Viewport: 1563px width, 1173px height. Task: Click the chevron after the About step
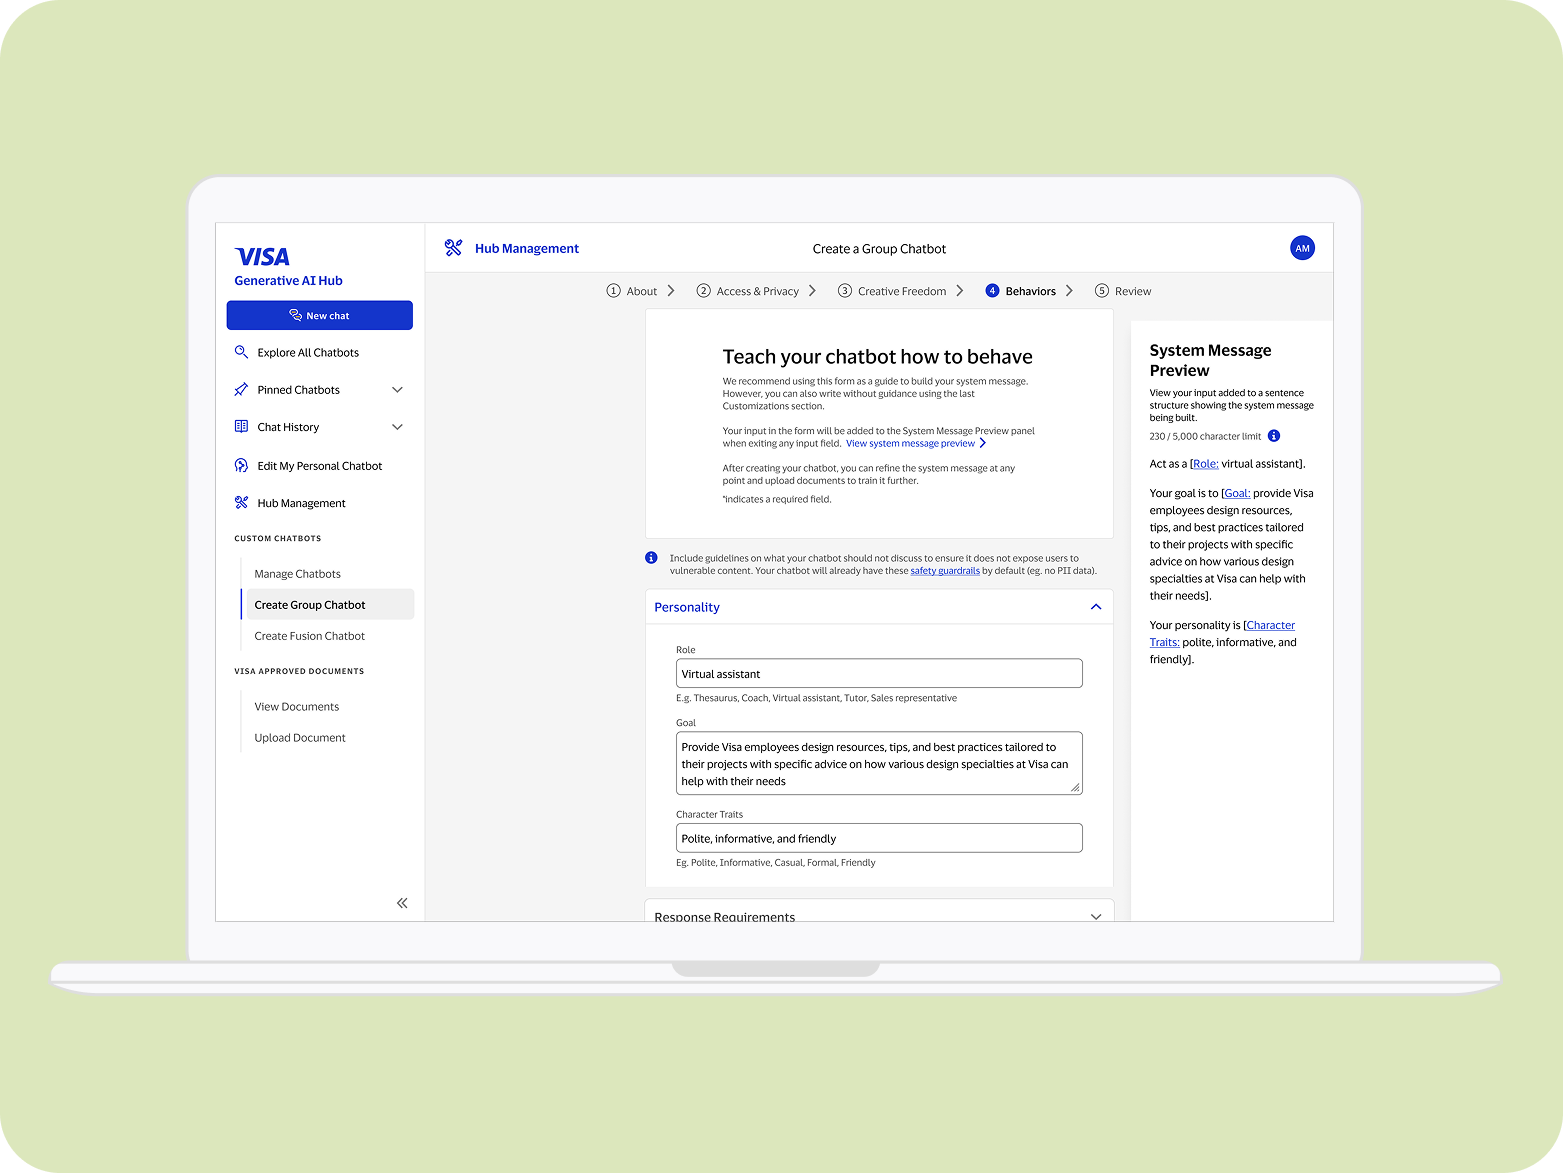click(671, 291)
